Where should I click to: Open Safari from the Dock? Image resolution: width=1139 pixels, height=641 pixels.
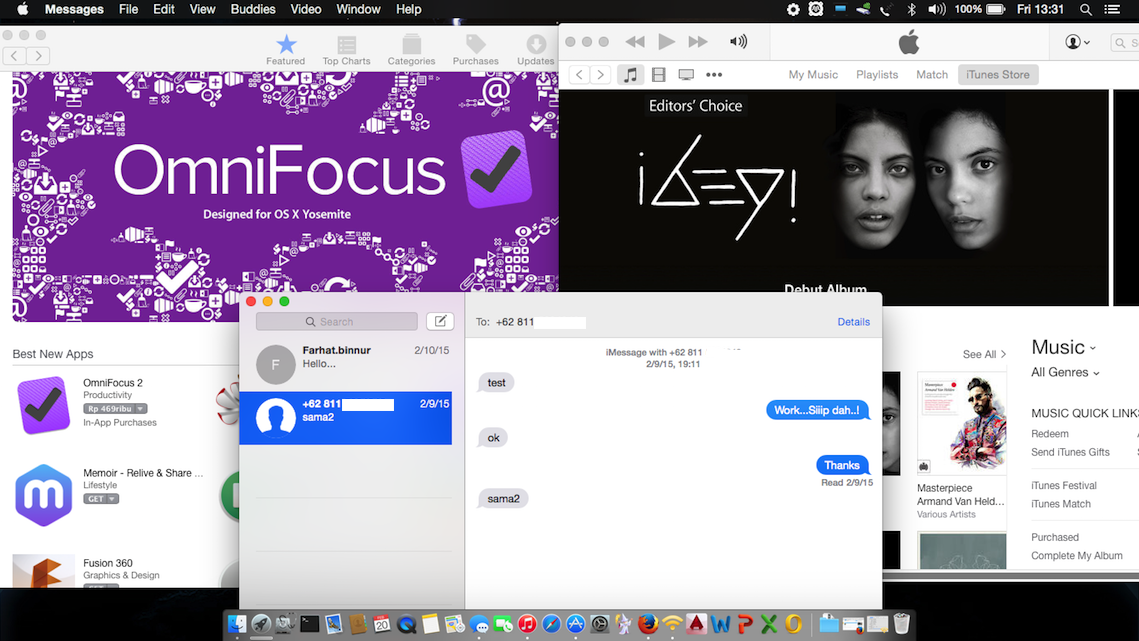point(551,624)
